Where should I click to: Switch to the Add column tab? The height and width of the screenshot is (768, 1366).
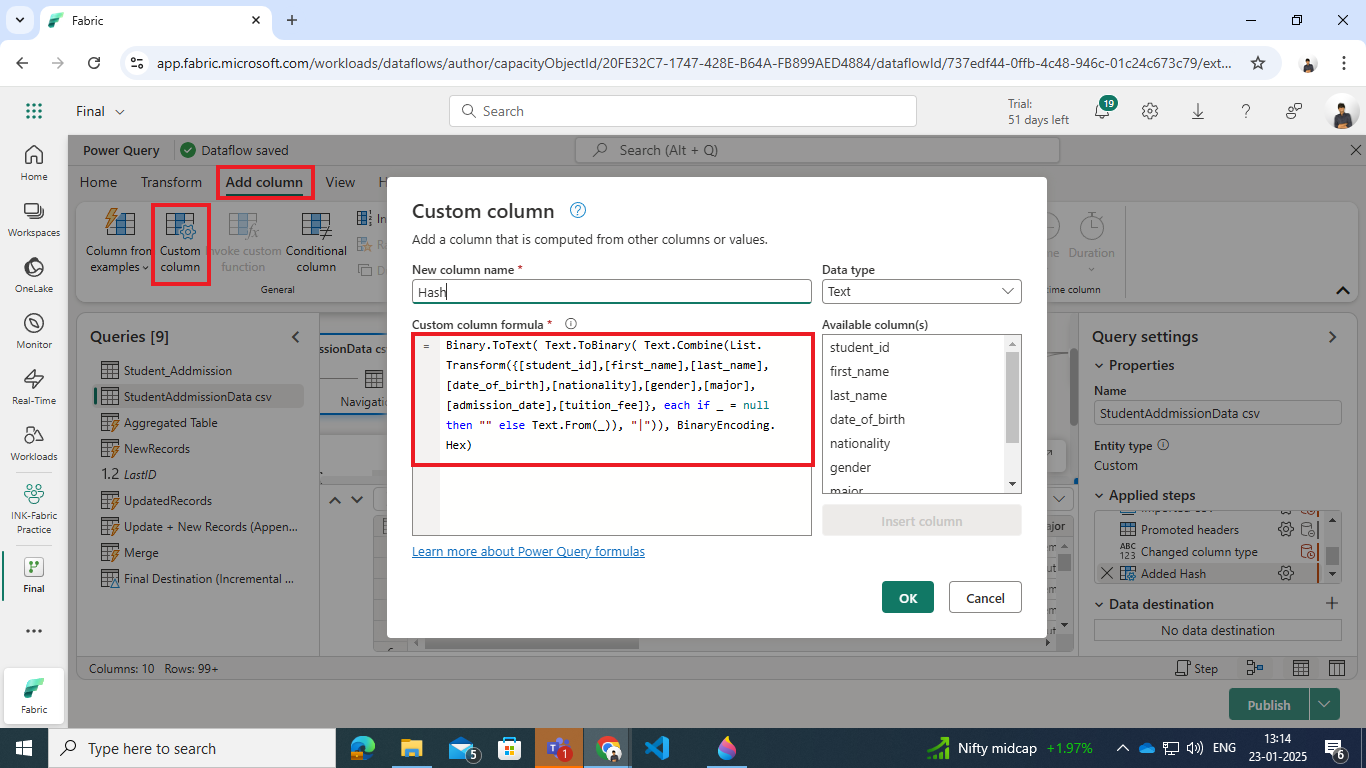click(x=264, y=182)
